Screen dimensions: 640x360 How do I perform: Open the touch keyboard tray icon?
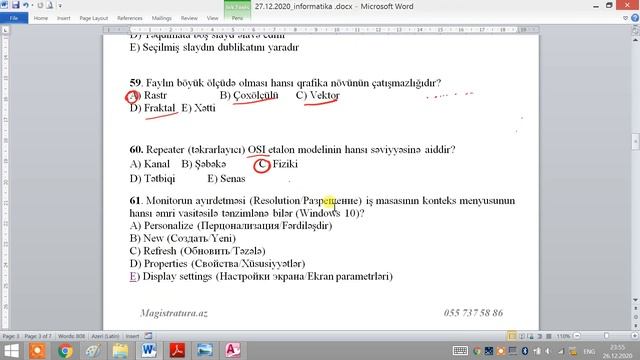[x=460, y=351]
